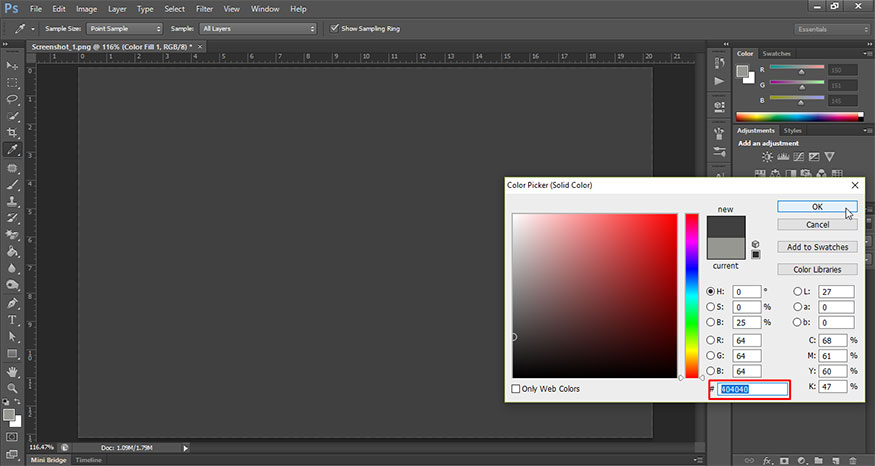Add a Levels adjustment
Image resolution: width=875 pixels, height=466 pixels.
pyautogui.click(x=783, y=157)
